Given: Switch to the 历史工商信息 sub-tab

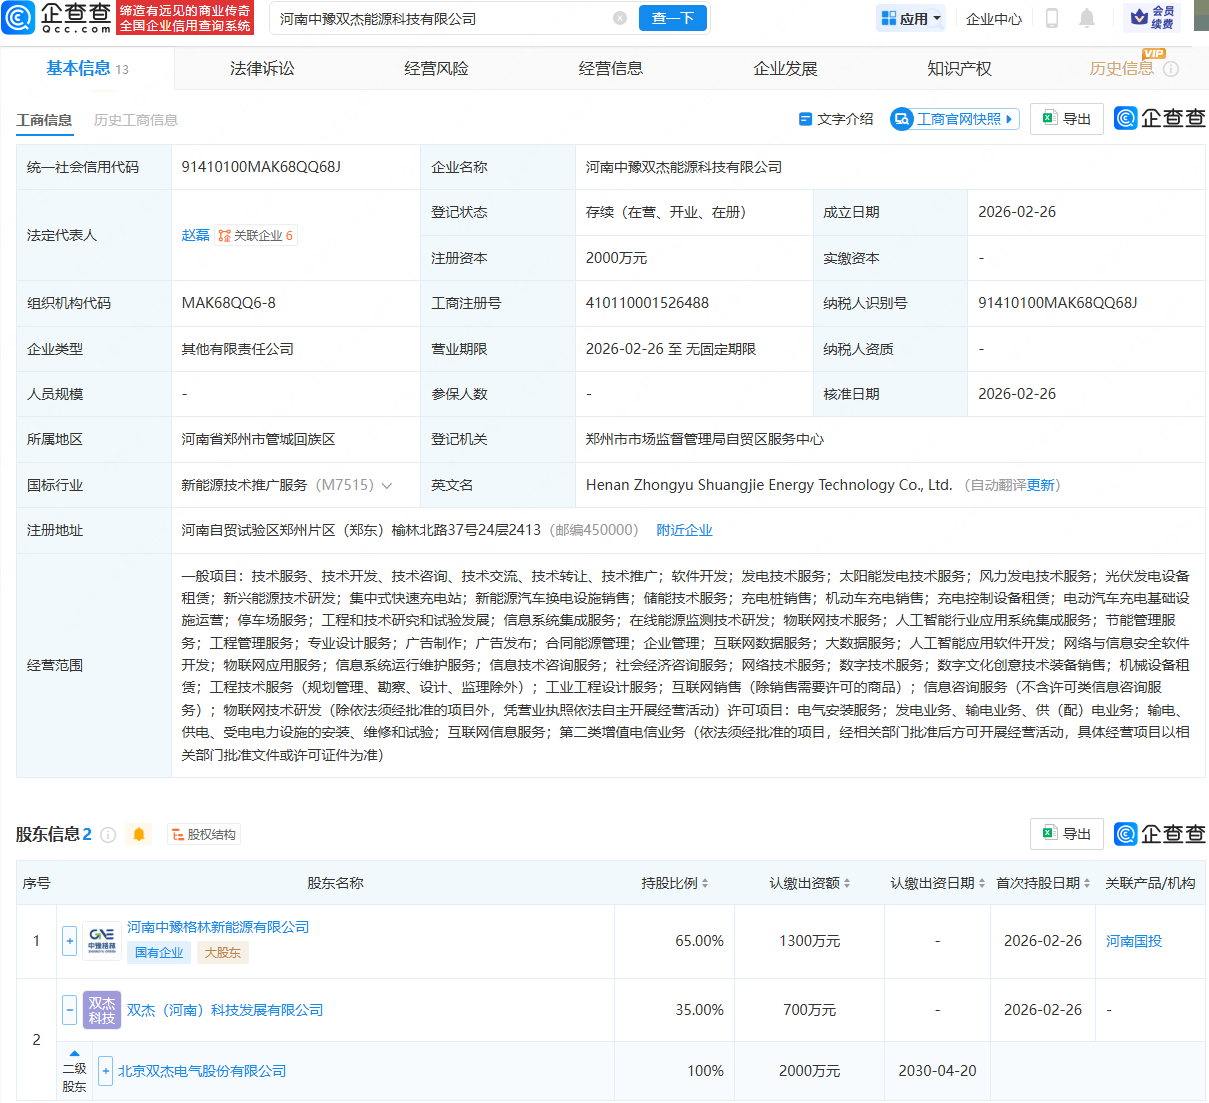Looking at the screenshot, I should (136, 120).
